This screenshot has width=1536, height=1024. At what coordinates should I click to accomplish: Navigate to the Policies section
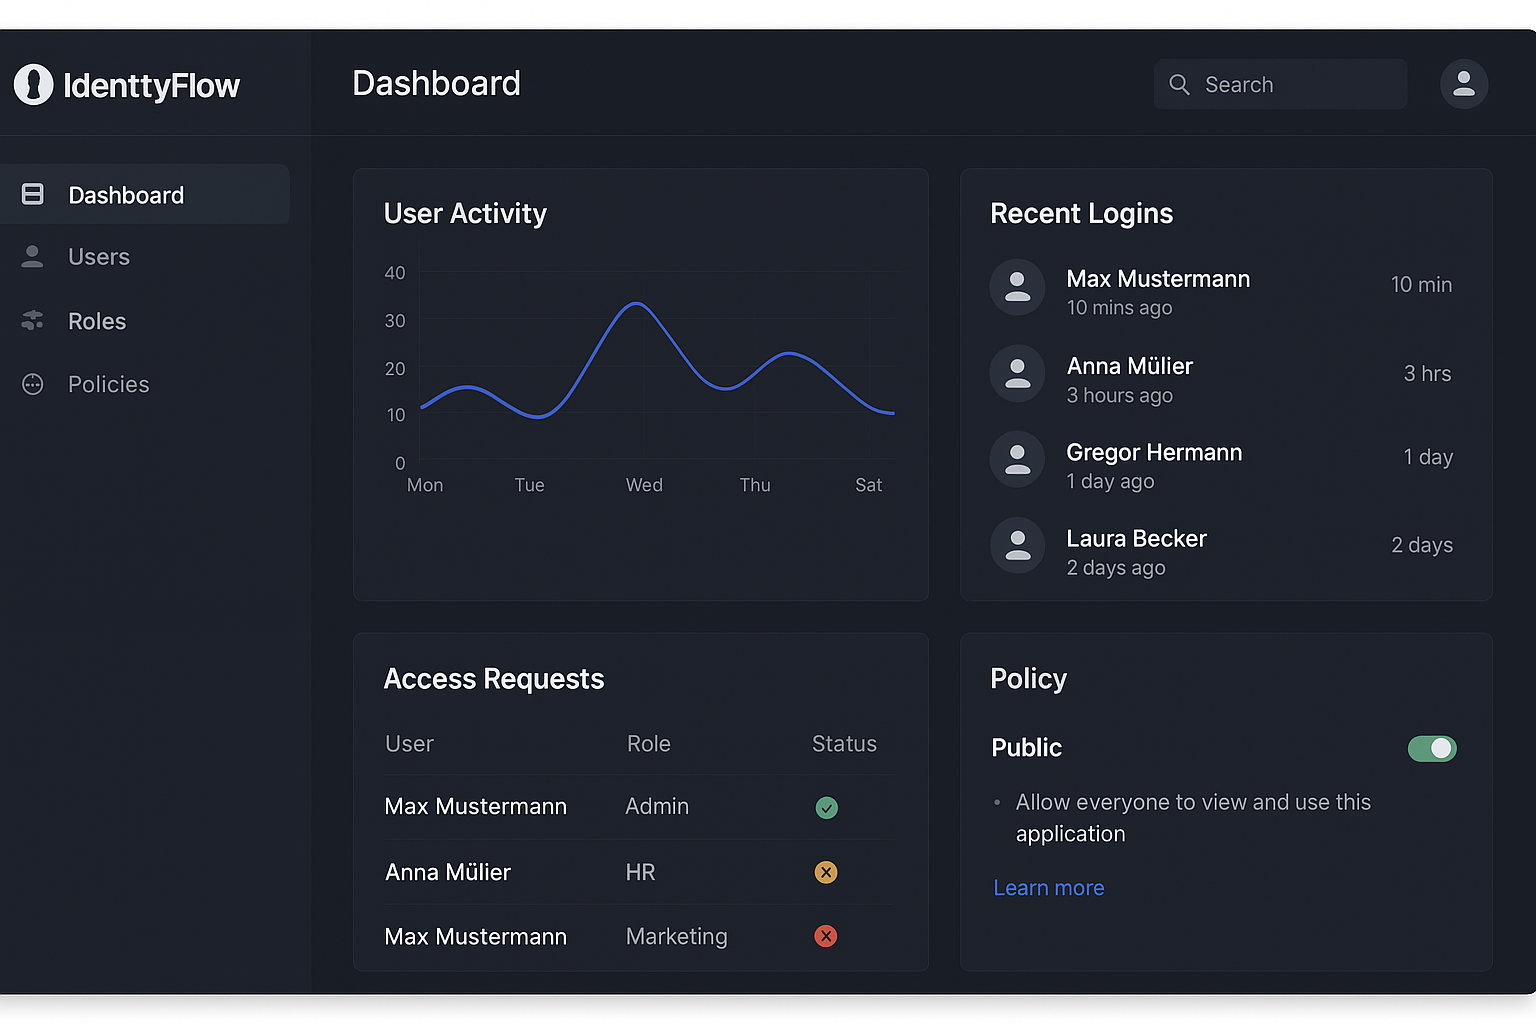(107, 384)
